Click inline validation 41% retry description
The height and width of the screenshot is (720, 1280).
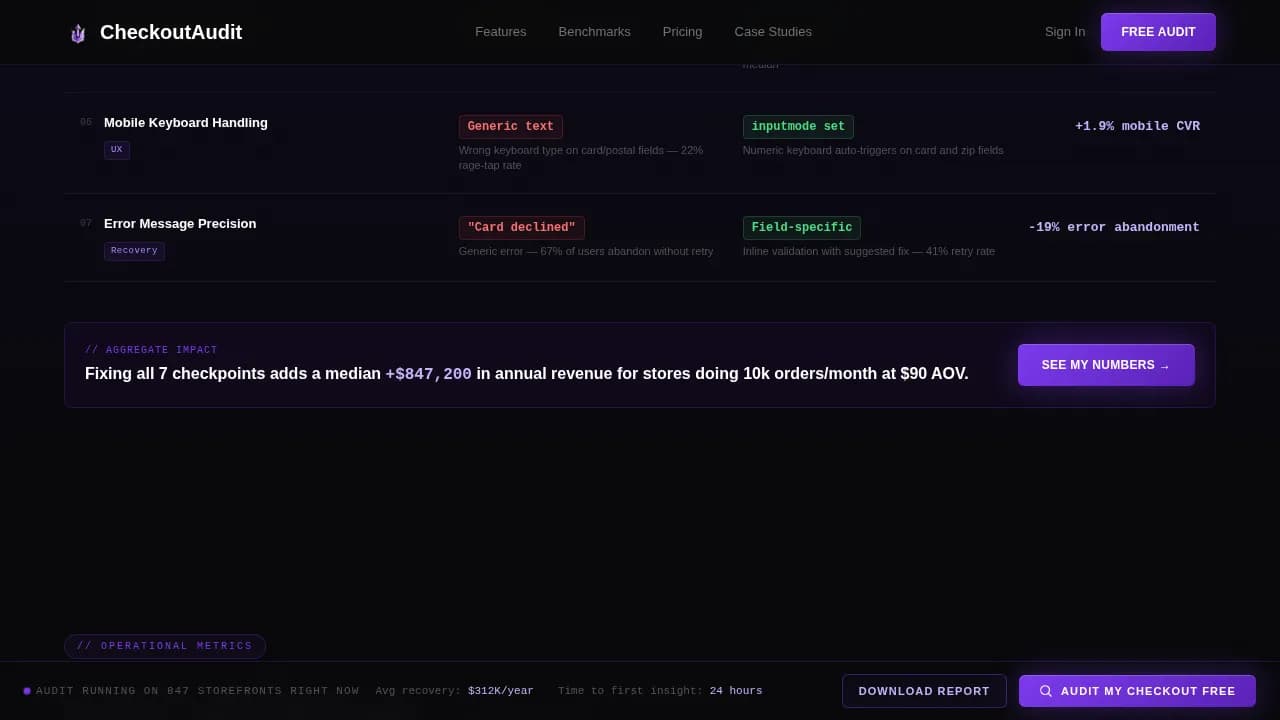click(869, 252)
